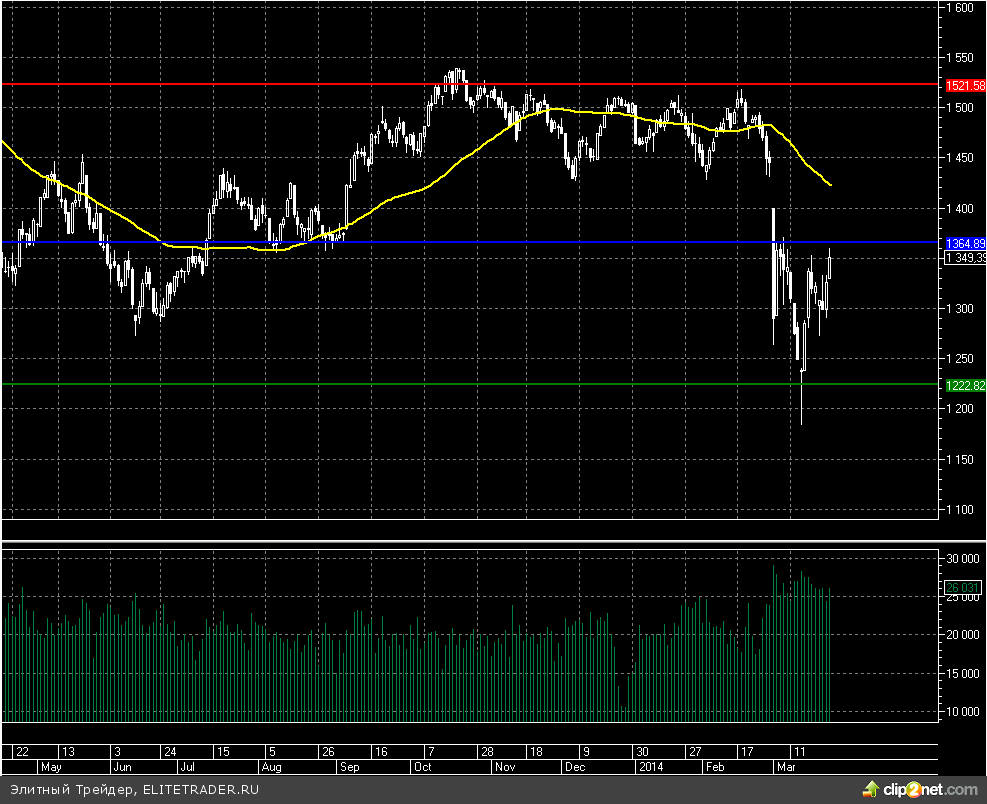Grab the divider between price and volume panels
This screenshot has width=987, height=804.
point(470,542)
